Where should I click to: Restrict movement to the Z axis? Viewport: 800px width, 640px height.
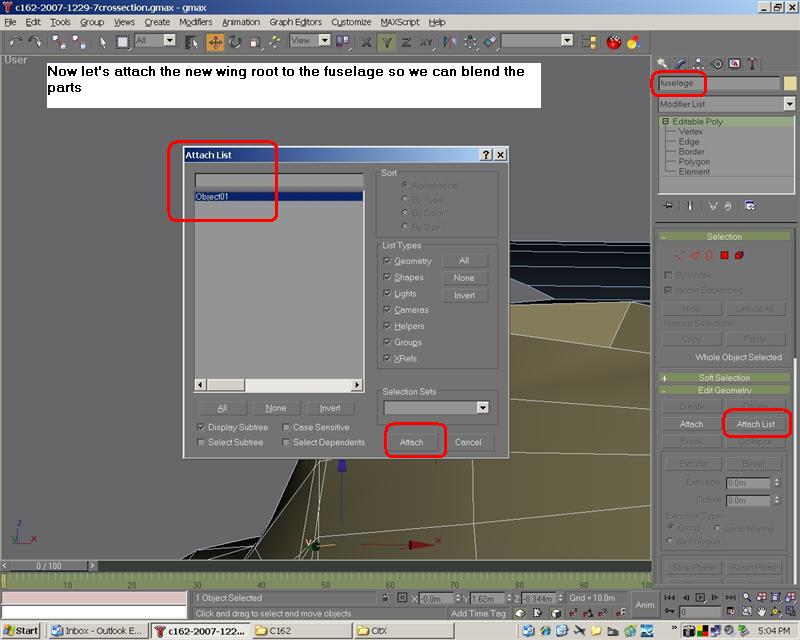[406, 42]
